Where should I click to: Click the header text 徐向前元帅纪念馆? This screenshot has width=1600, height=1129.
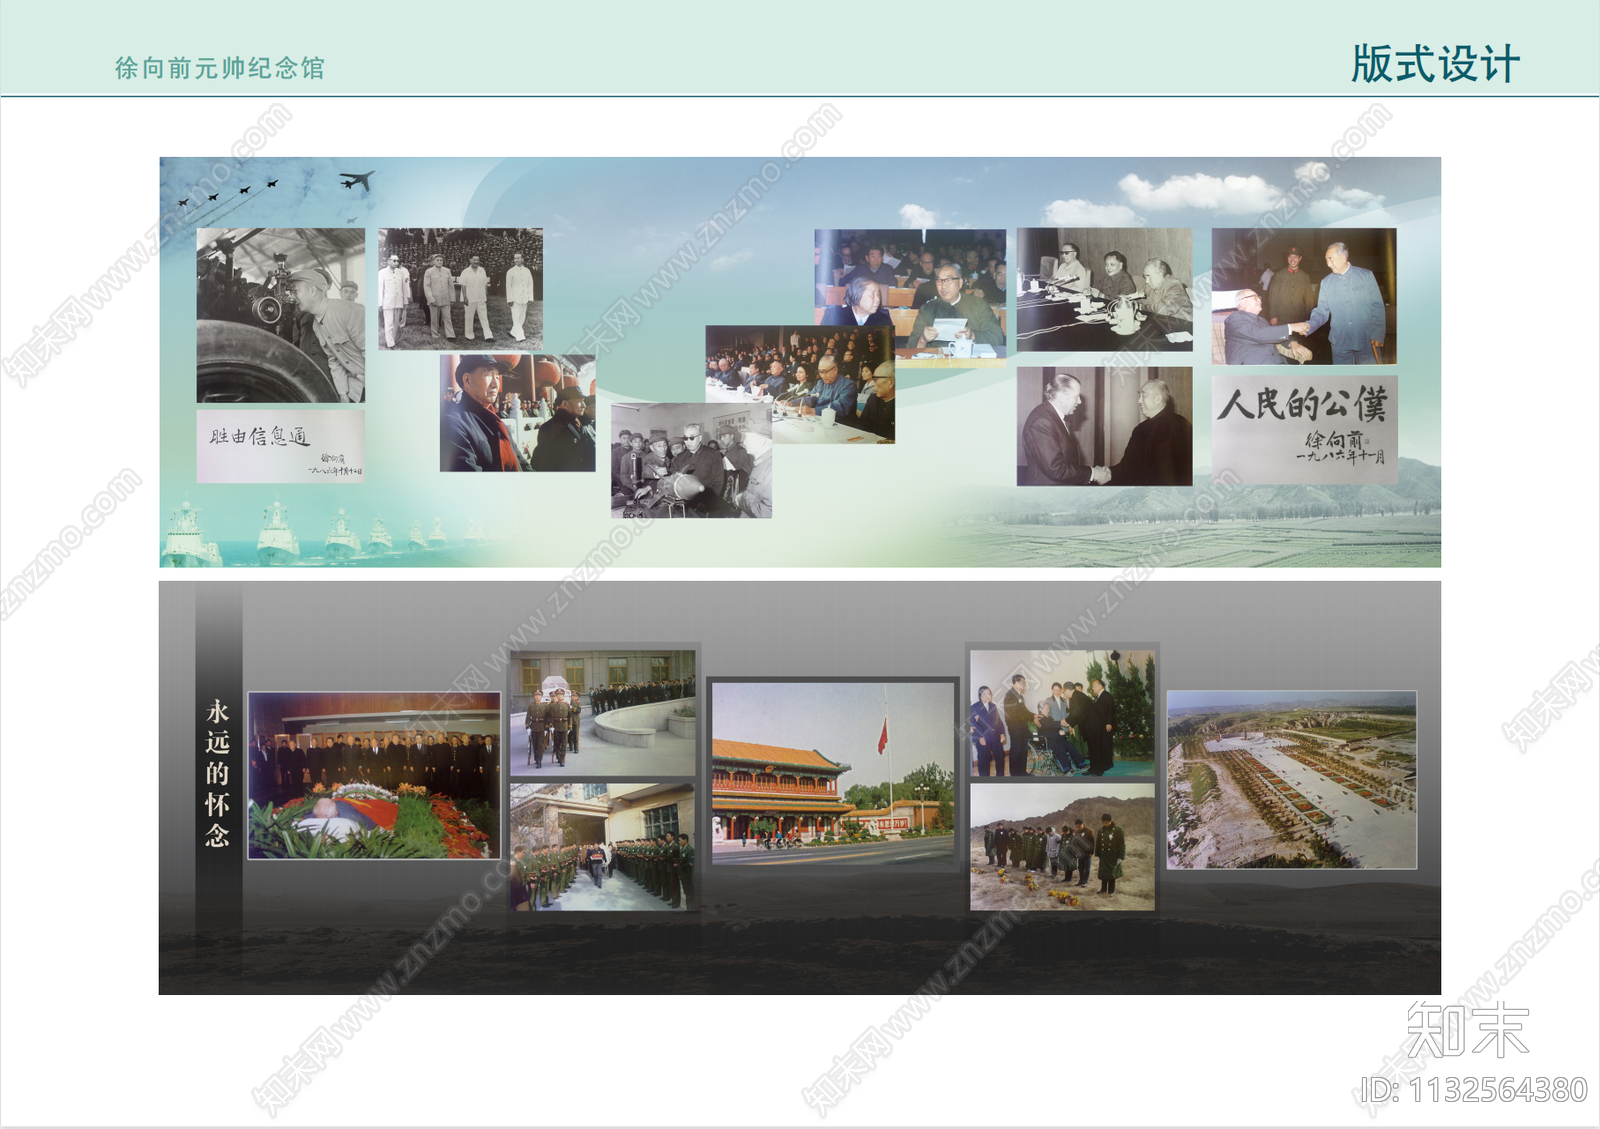click(220, 68)
